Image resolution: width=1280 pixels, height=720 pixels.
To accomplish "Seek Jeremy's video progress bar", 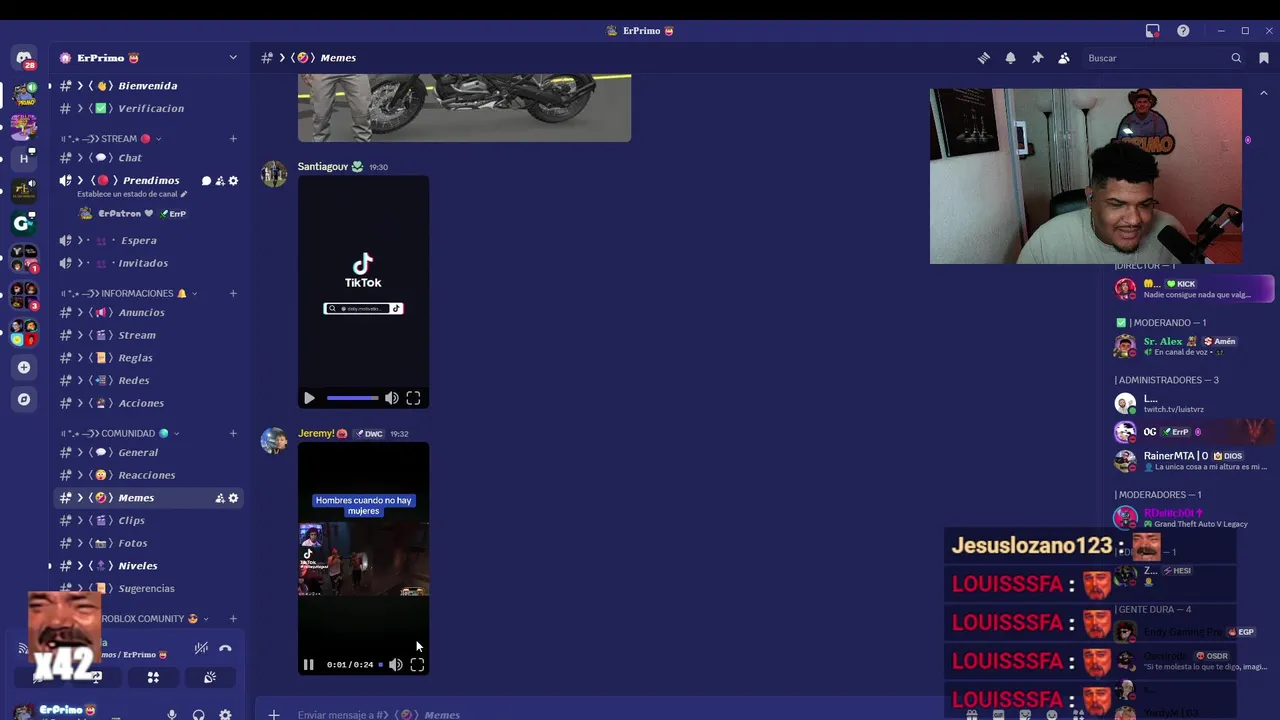I will tap(380, 664).
